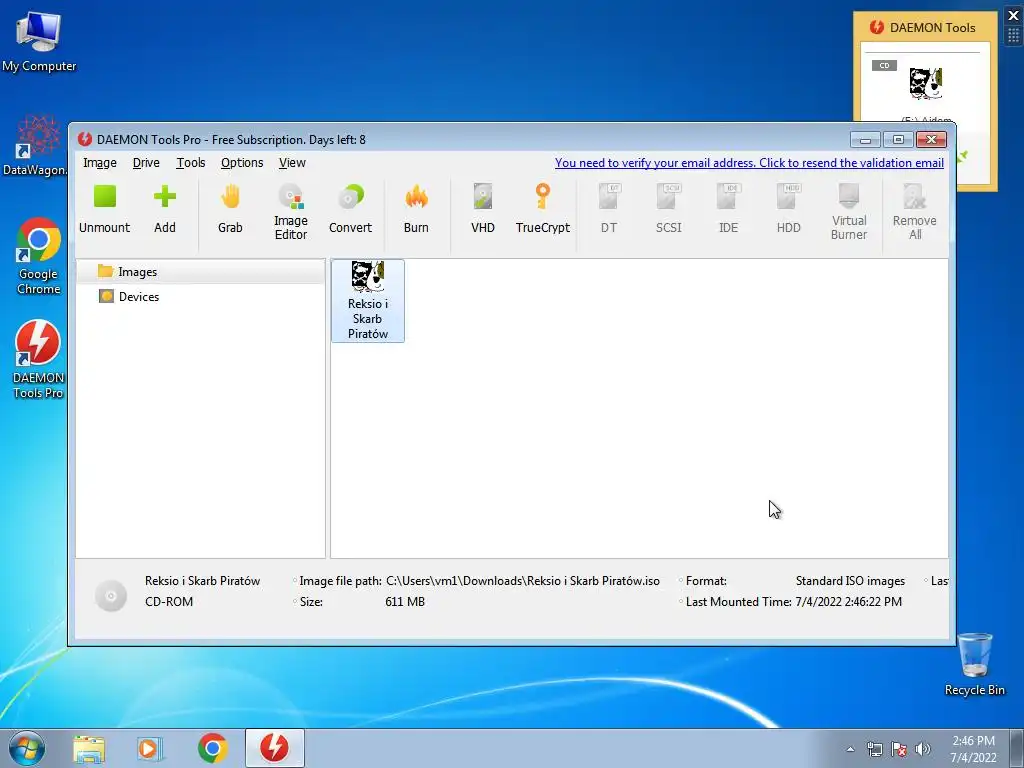Click the Unmount toolbar icon
1024x768 pixels.
(x=104, y=210)
